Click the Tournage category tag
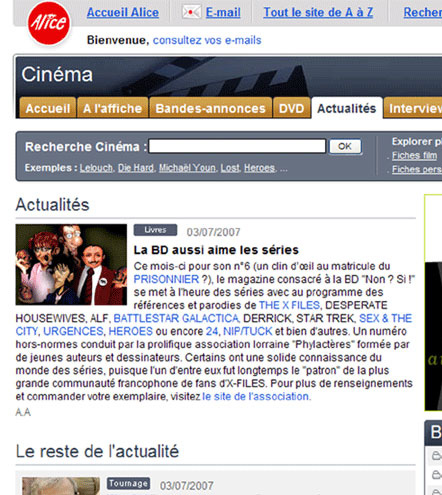This screenshot has width=442, height=495. (128, 483)
